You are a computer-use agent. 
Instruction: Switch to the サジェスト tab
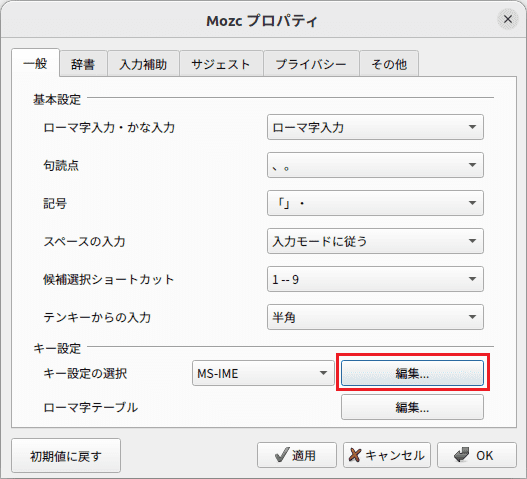(221, 64)
